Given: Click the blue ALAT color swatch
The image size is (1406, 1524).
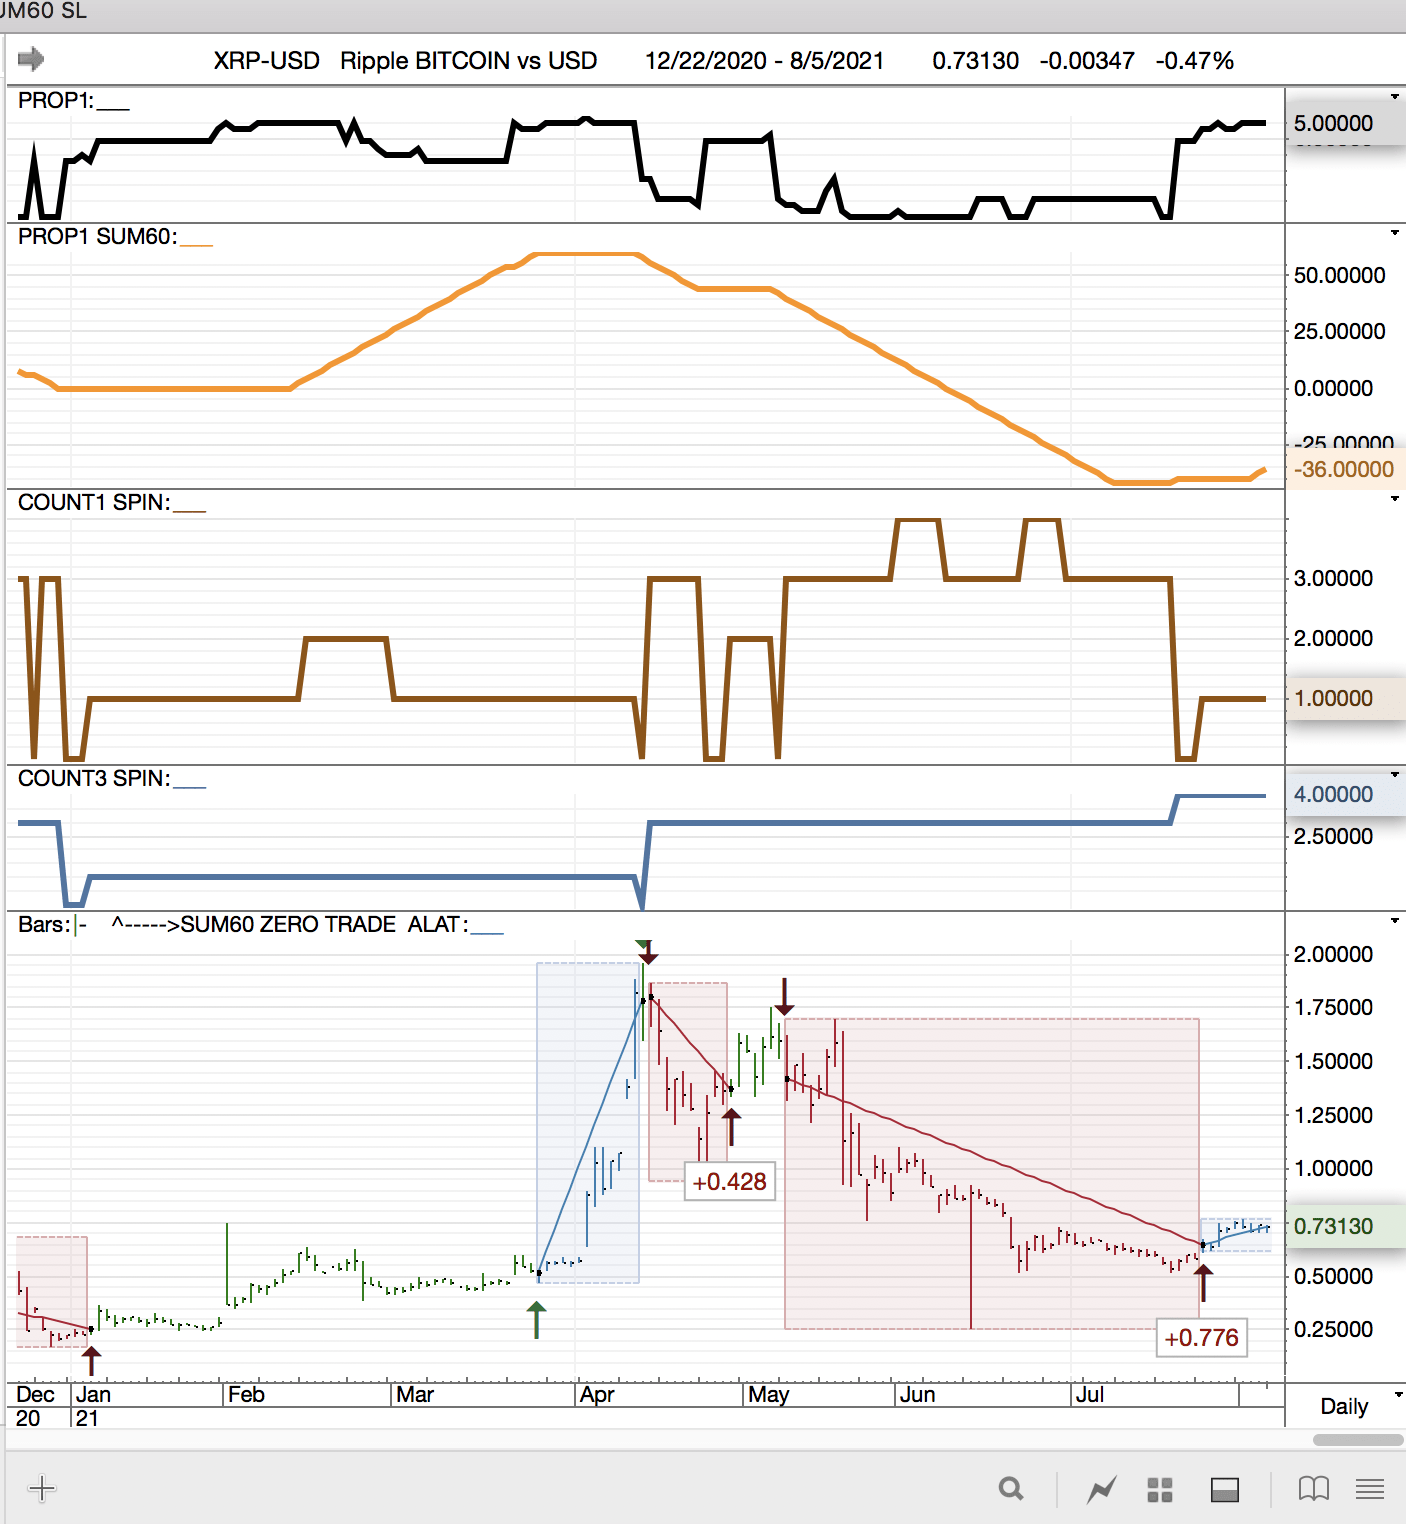Looking at the screenshot, I should pos(487,931).
